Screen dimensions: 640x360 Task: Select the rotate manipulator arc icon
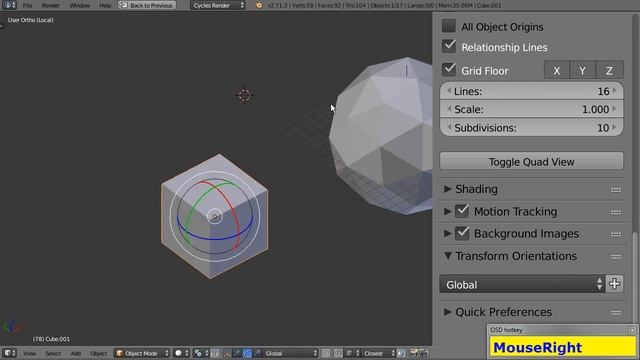[x=247, y=353]
